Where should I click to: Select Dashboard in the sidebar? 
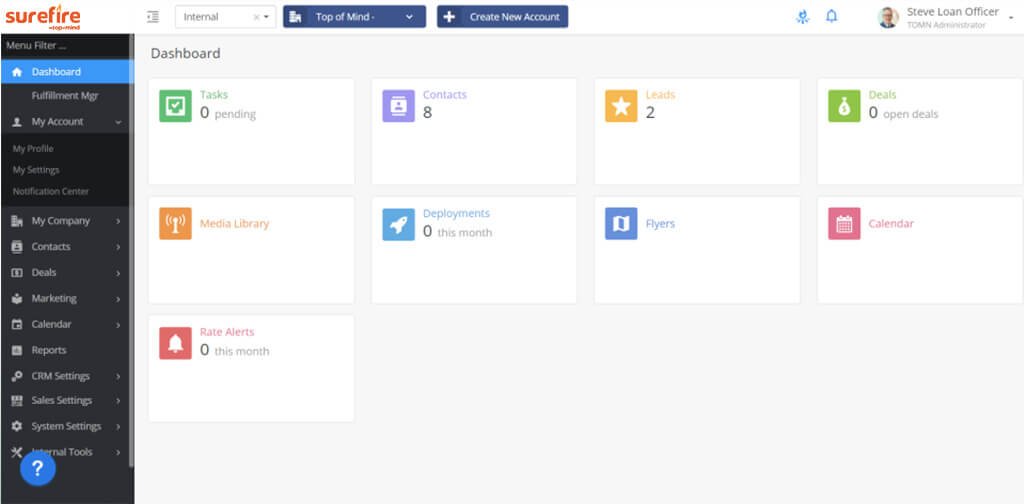[x=65, y=72]
